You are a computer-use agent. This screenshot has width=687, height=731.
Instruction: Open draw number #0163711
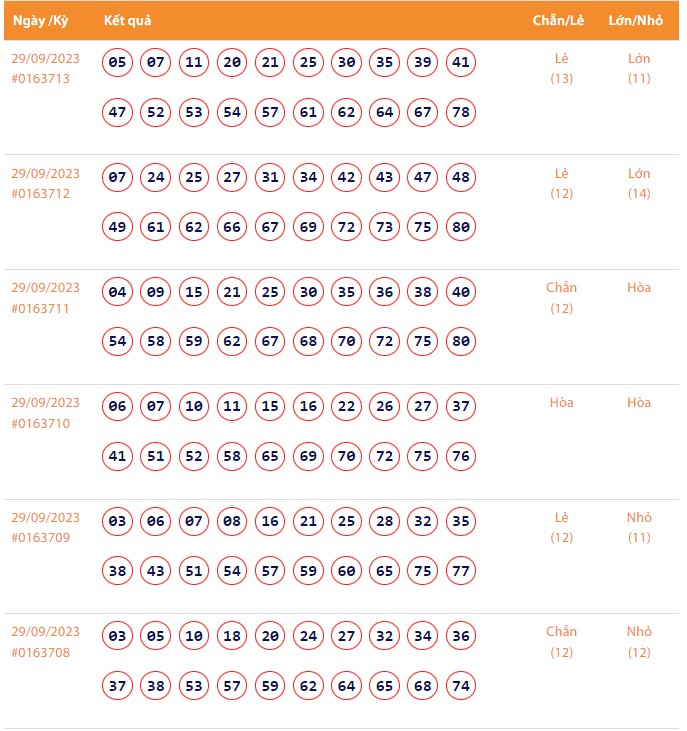41,308
